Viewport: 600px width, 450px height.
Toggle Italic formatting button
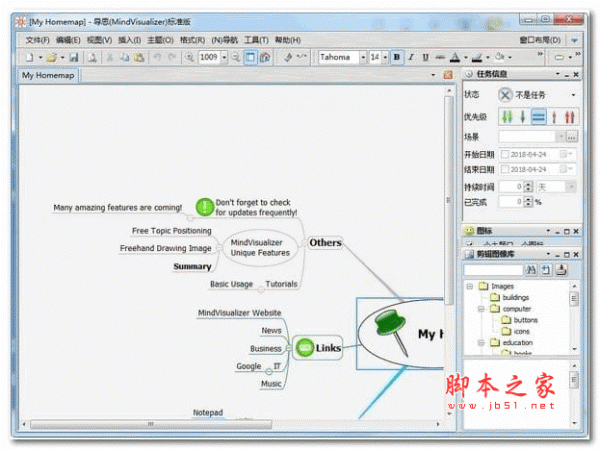point(411,57)
